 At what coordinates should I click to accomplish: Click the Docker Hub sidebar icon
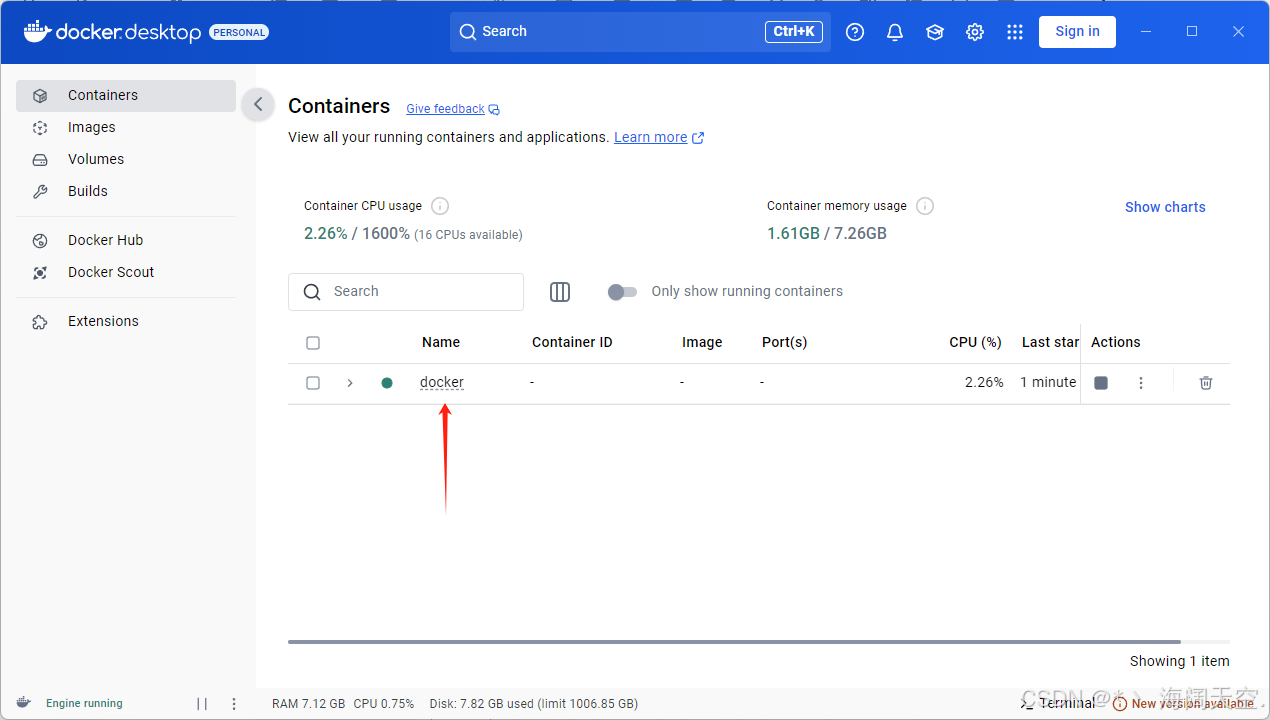[40, 241]
